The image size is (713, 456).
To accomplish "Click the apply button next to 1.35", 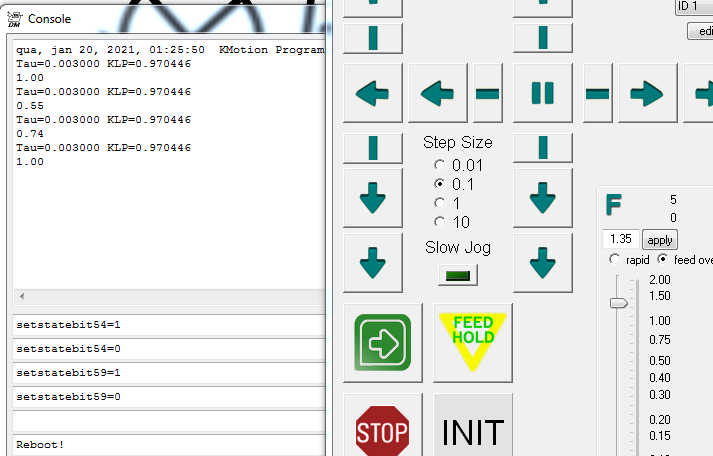I will 660,240.
